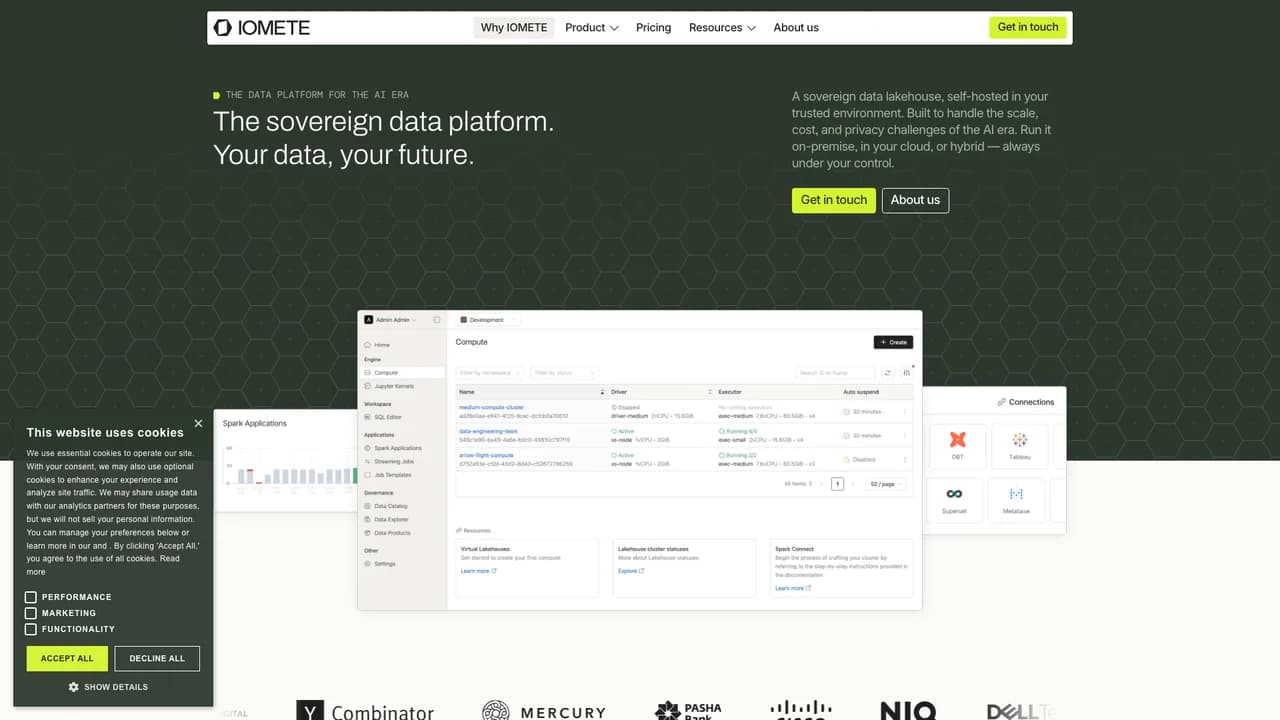This screenshot has height=720, width=1280.
Task: Click the Home icon in dashboard sidebar
Action: [368, 345]
